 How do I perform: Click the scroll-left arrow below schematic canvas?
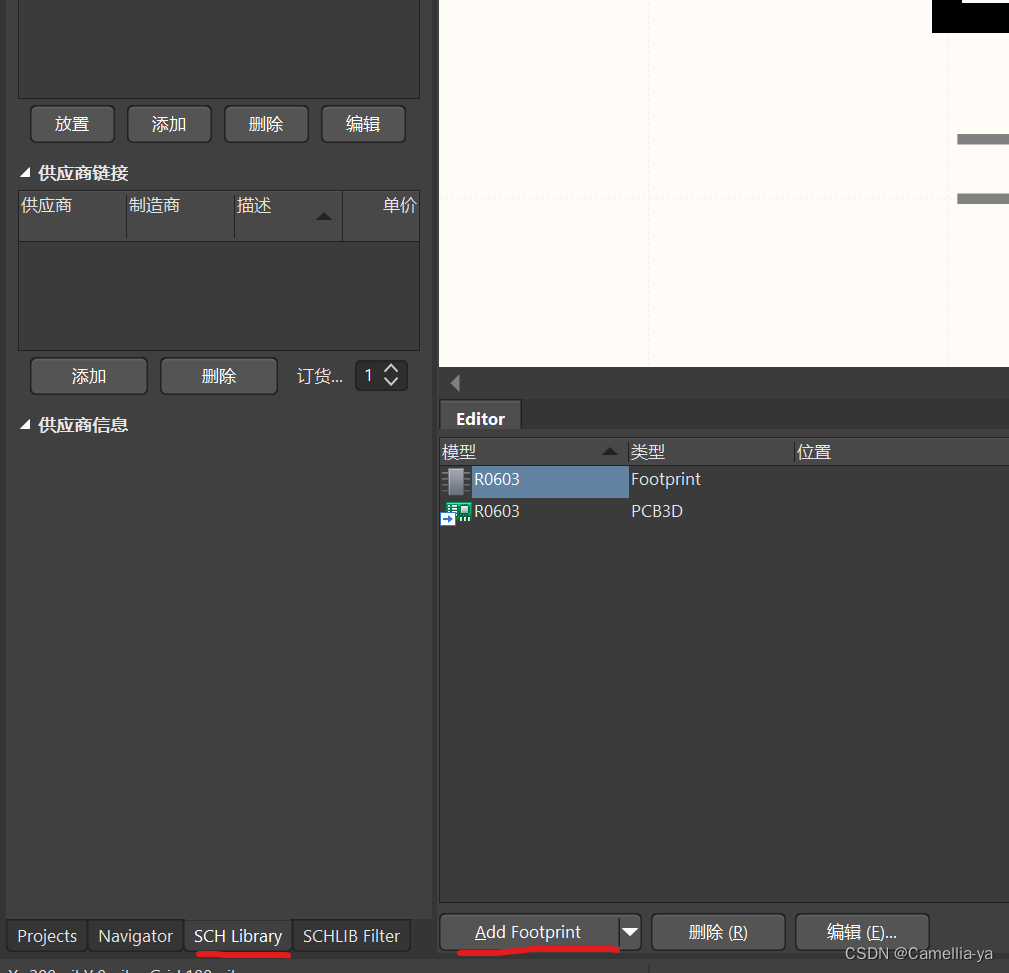pyautogui.click(x=455, y=383)
